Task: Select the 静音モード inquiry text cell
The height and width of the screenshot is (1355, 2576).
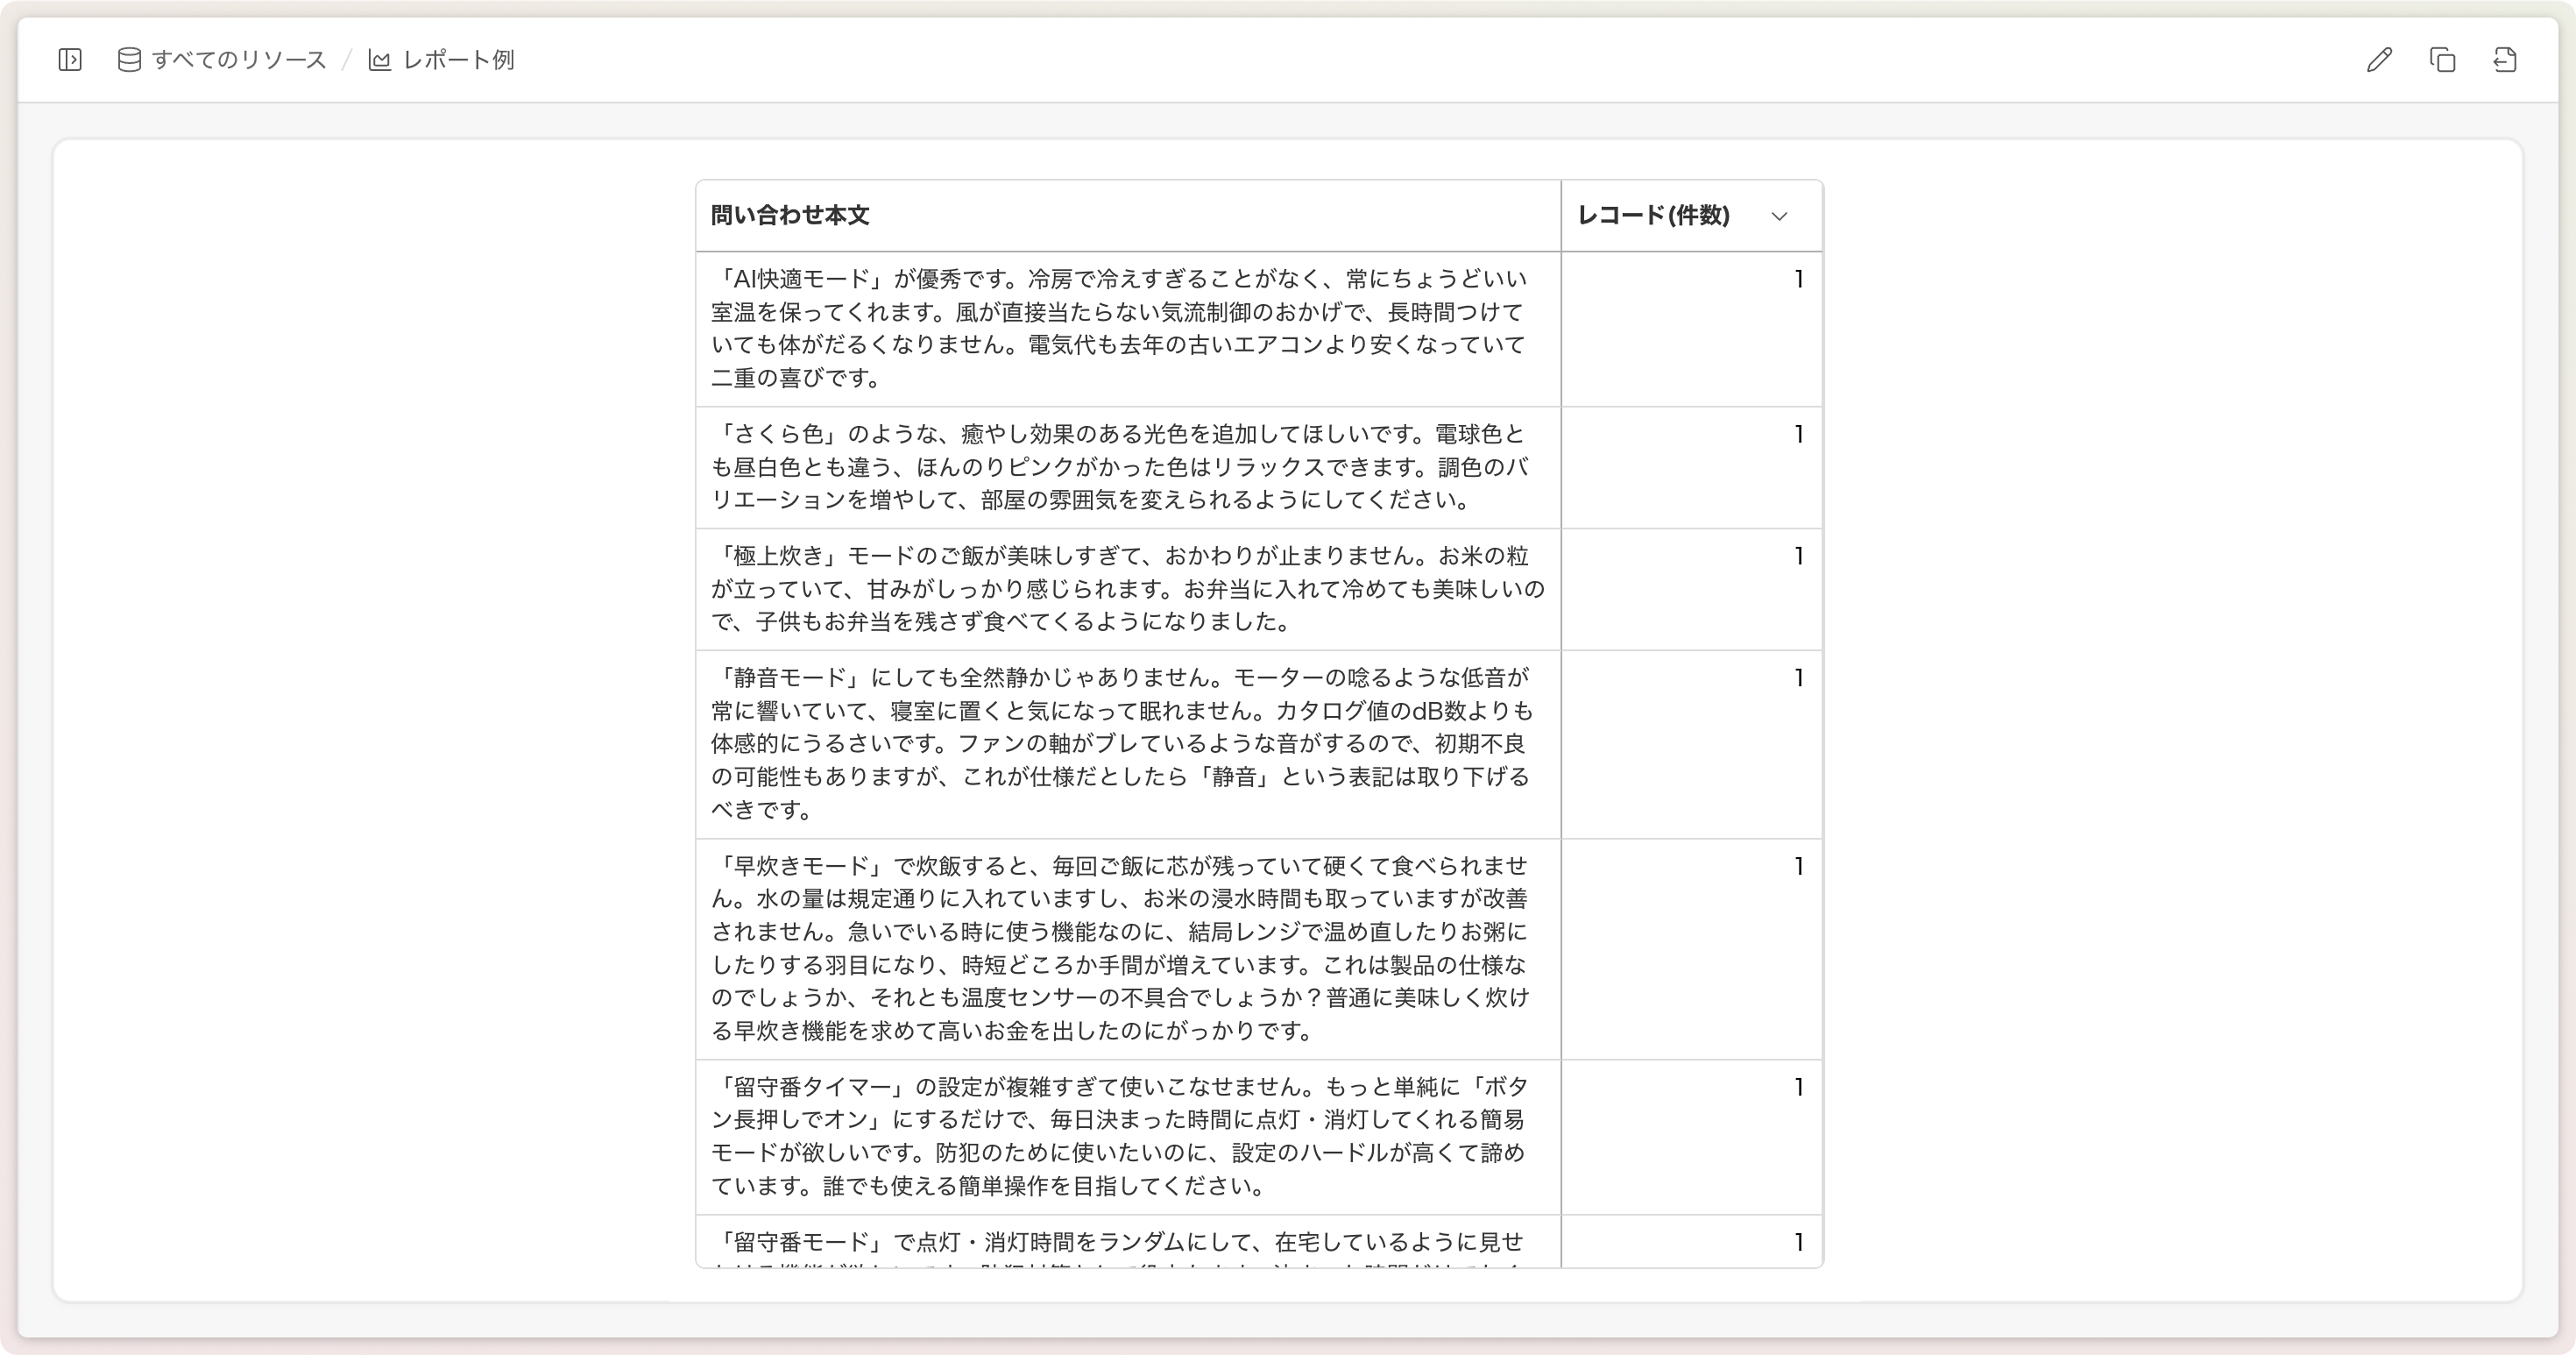Action: pyautogui.click(x=1128, y=744)
